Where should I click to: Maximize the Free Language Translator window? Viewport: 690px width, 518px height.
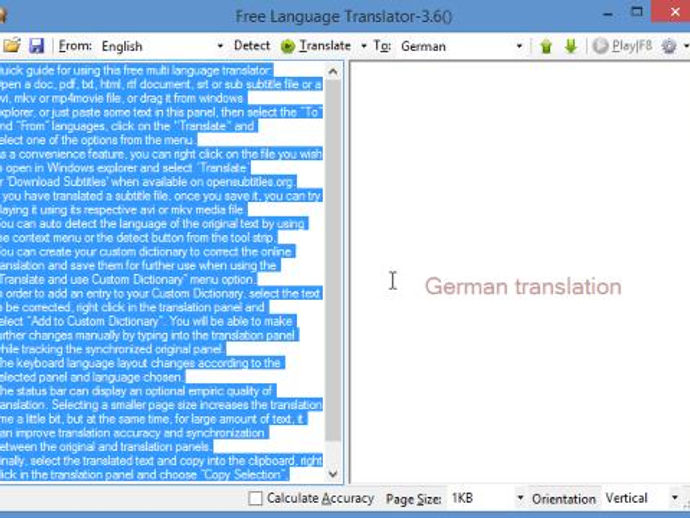(x=636, y=12)
